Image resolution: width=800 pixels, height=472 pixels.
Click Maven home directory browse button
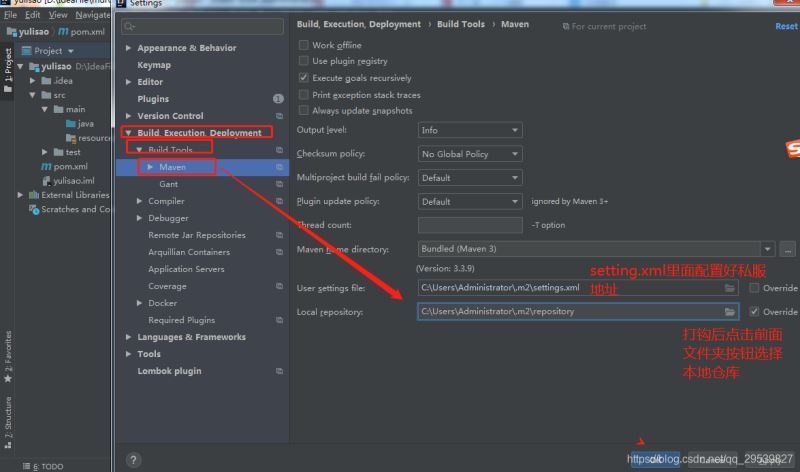pos(787,249)
